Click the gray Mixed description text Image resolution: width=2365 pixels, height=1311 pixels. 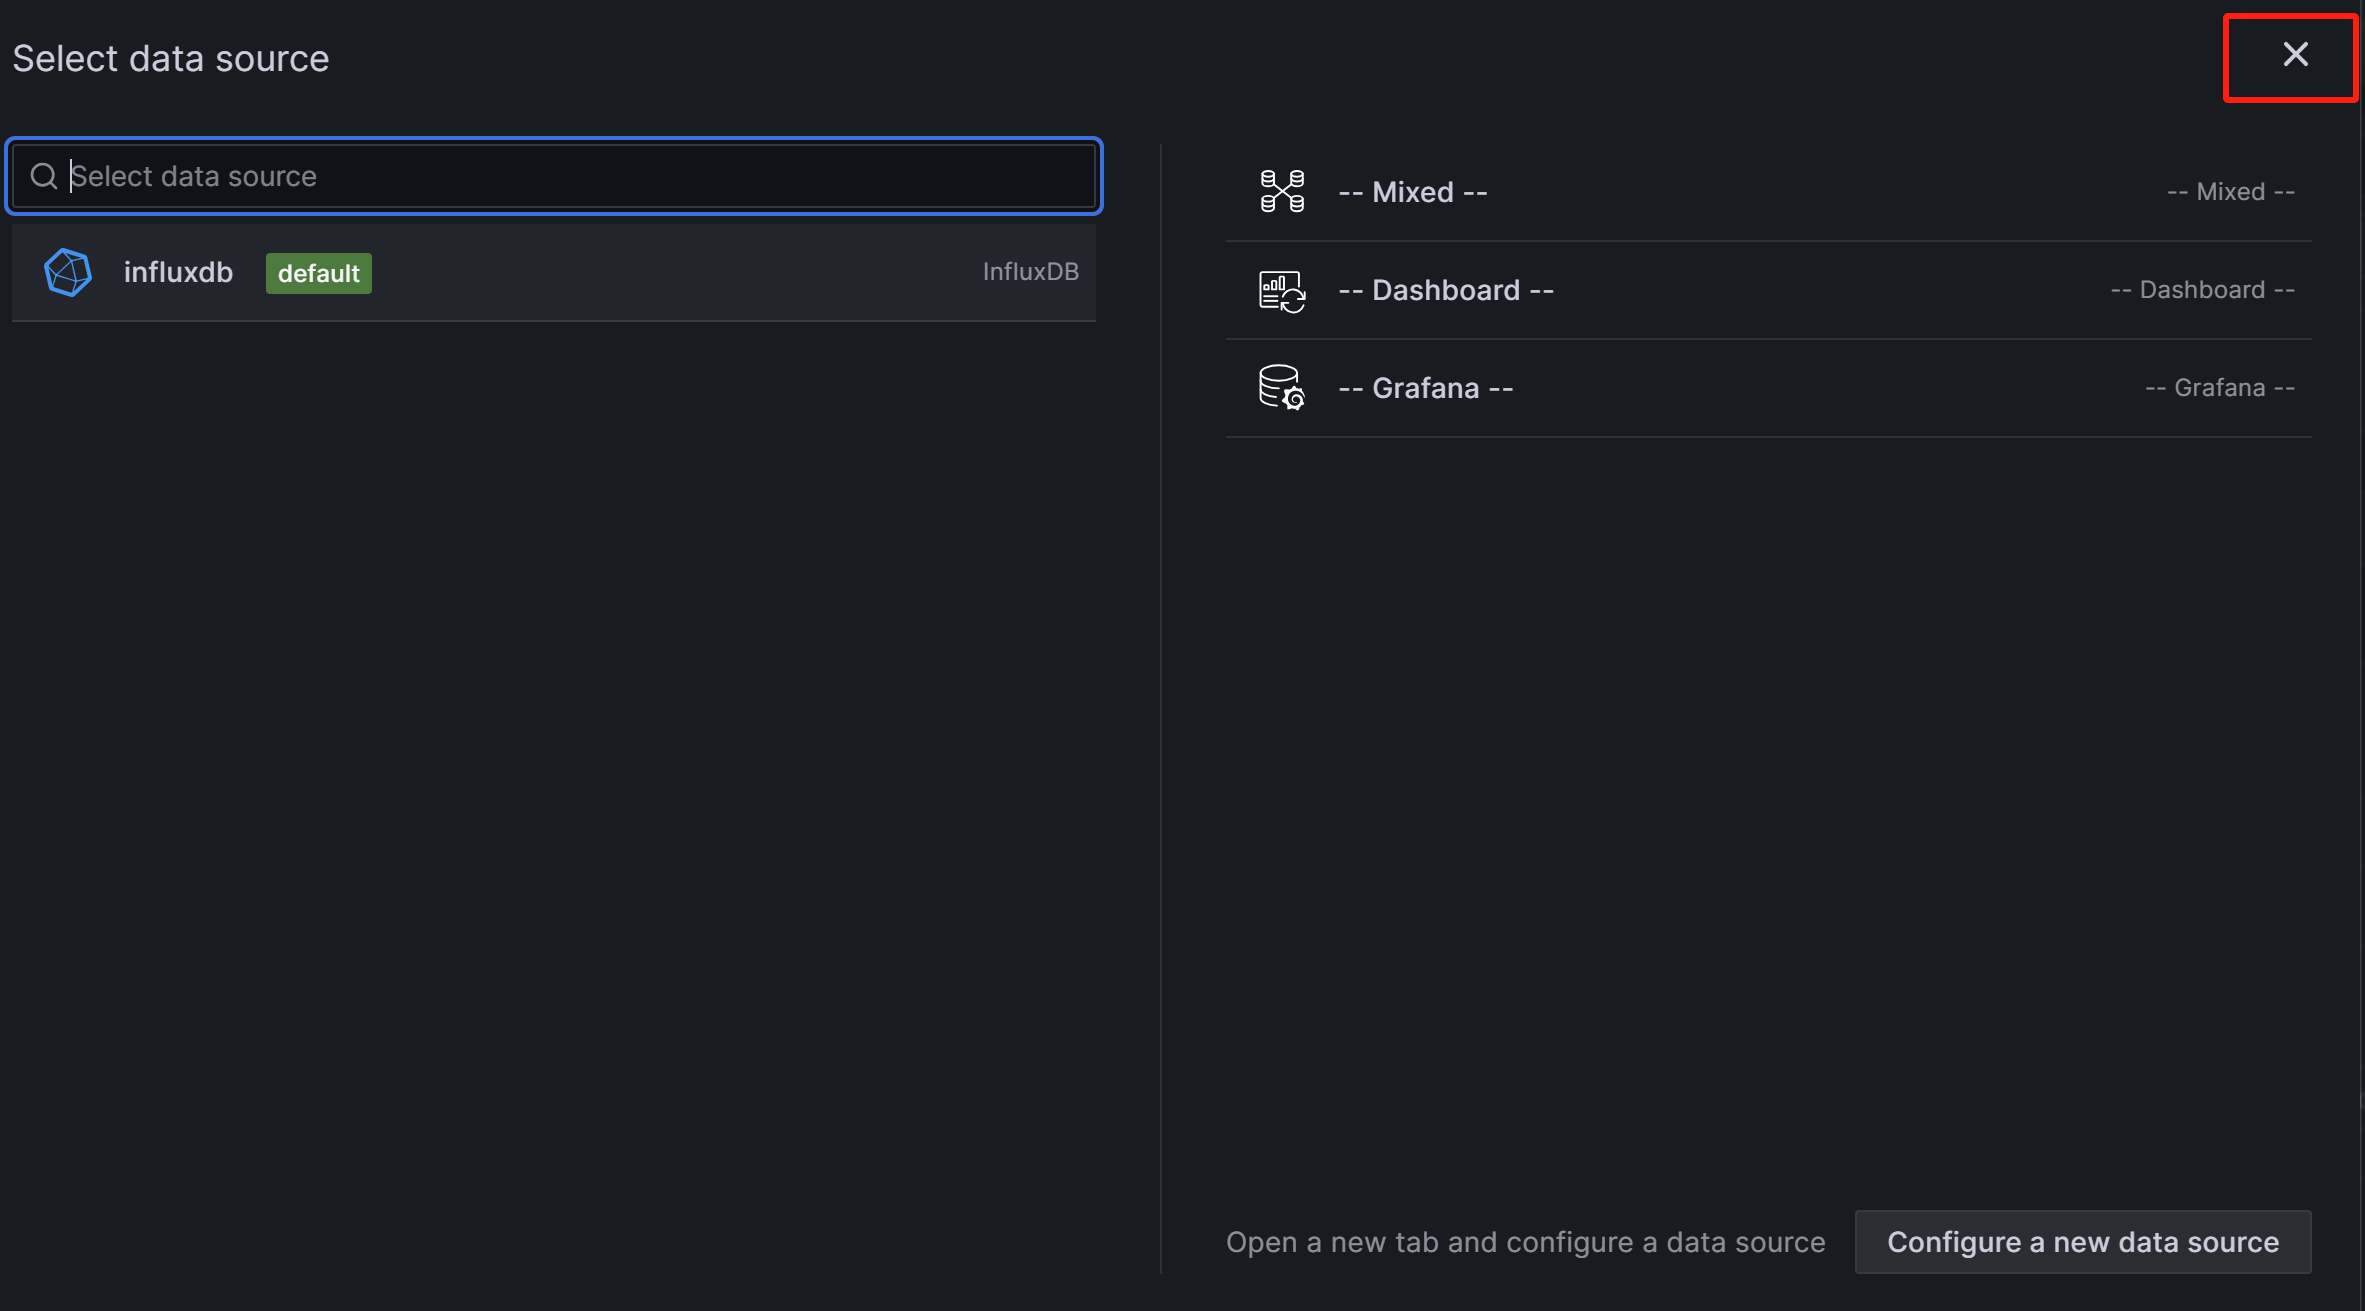tap(2230, 191)
